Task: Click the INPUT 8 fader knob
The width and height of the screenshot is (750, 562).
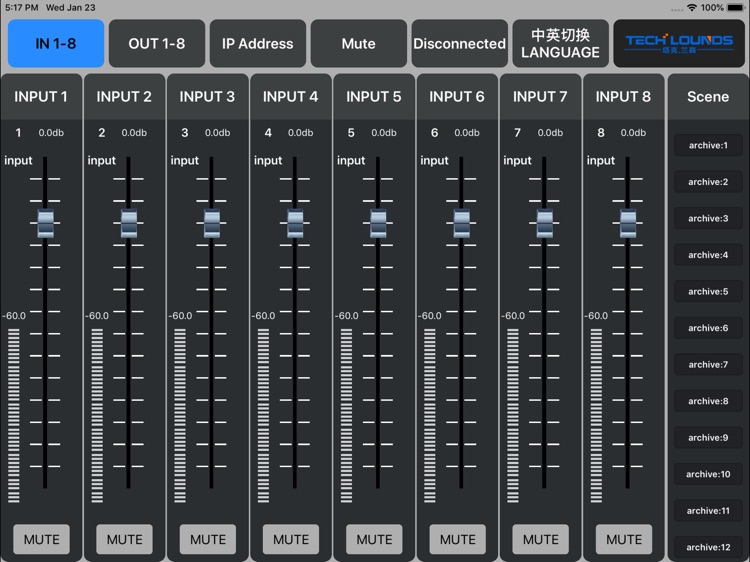Action: [628, 223]
